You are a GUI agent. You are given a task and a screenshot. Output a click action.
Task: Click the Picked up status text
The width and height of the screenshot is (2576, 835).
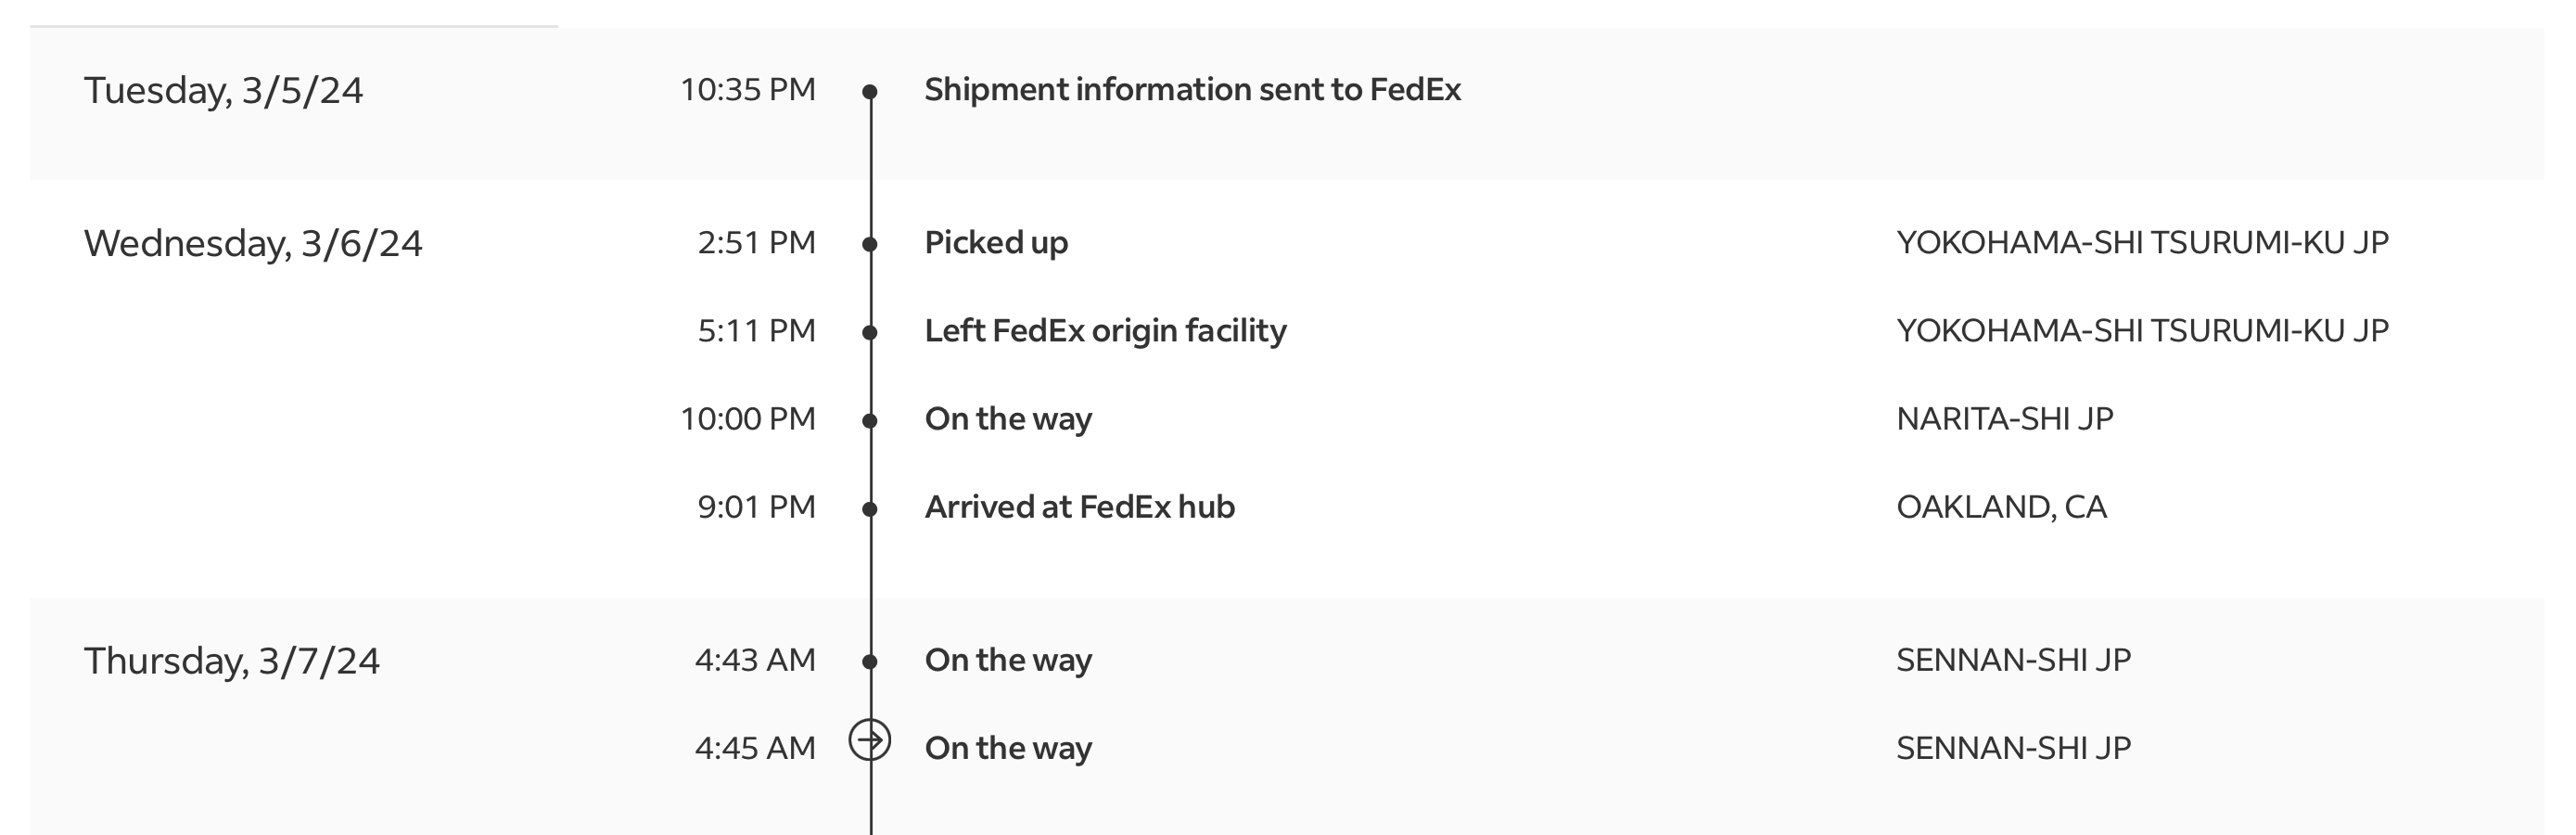tap(996, 243)
